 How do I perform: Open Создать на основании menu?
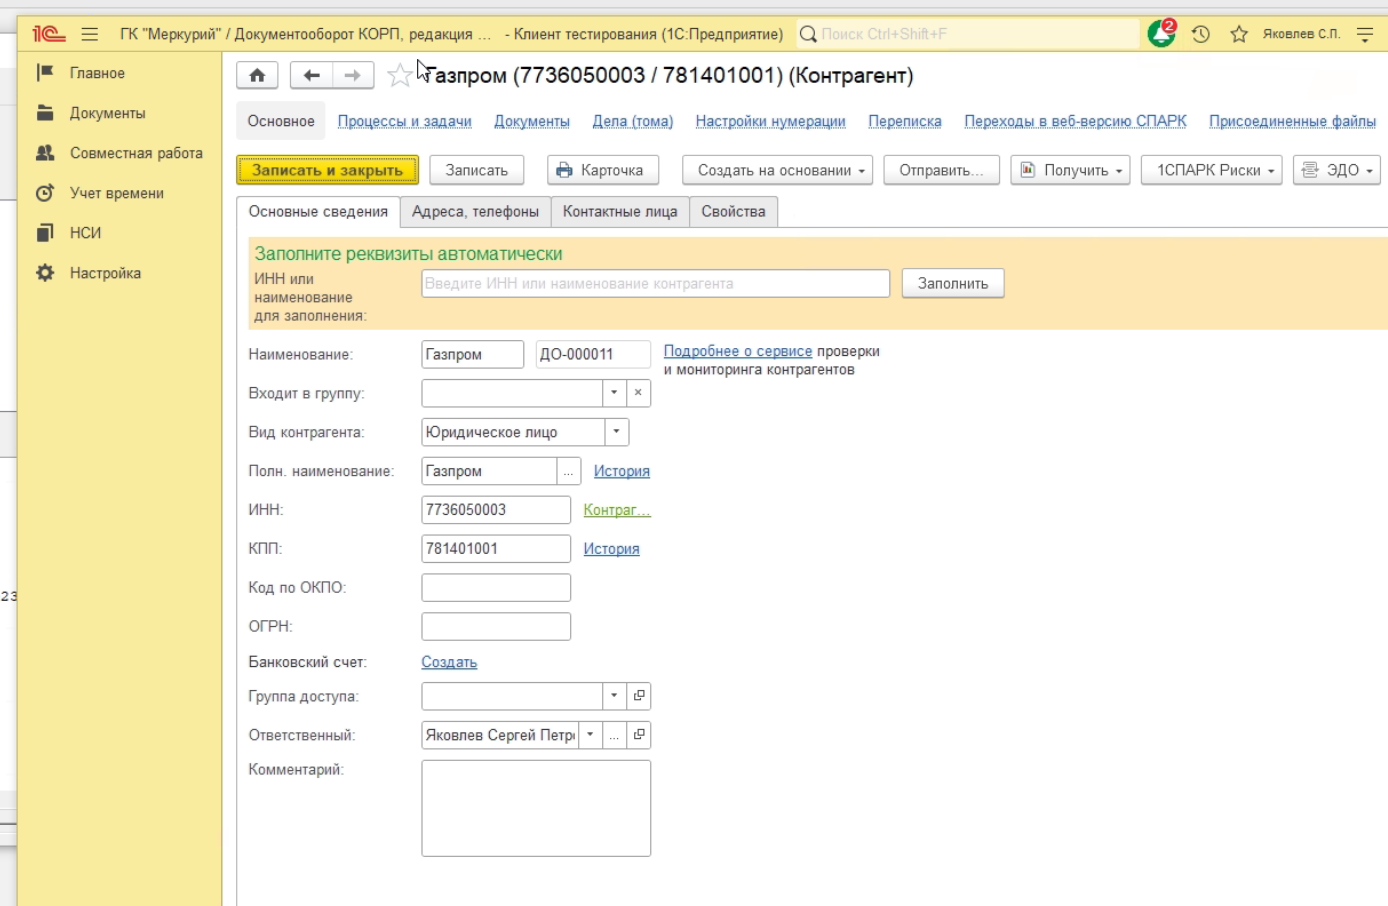778,170
